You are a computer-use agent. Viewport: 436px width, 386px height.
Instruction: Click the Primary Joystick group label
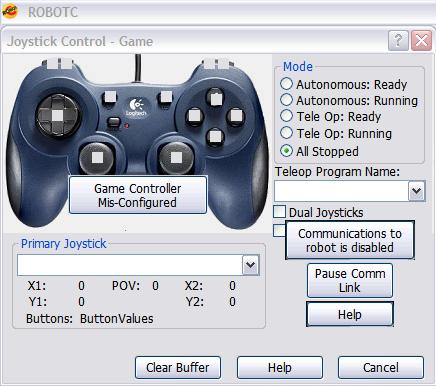63,244
